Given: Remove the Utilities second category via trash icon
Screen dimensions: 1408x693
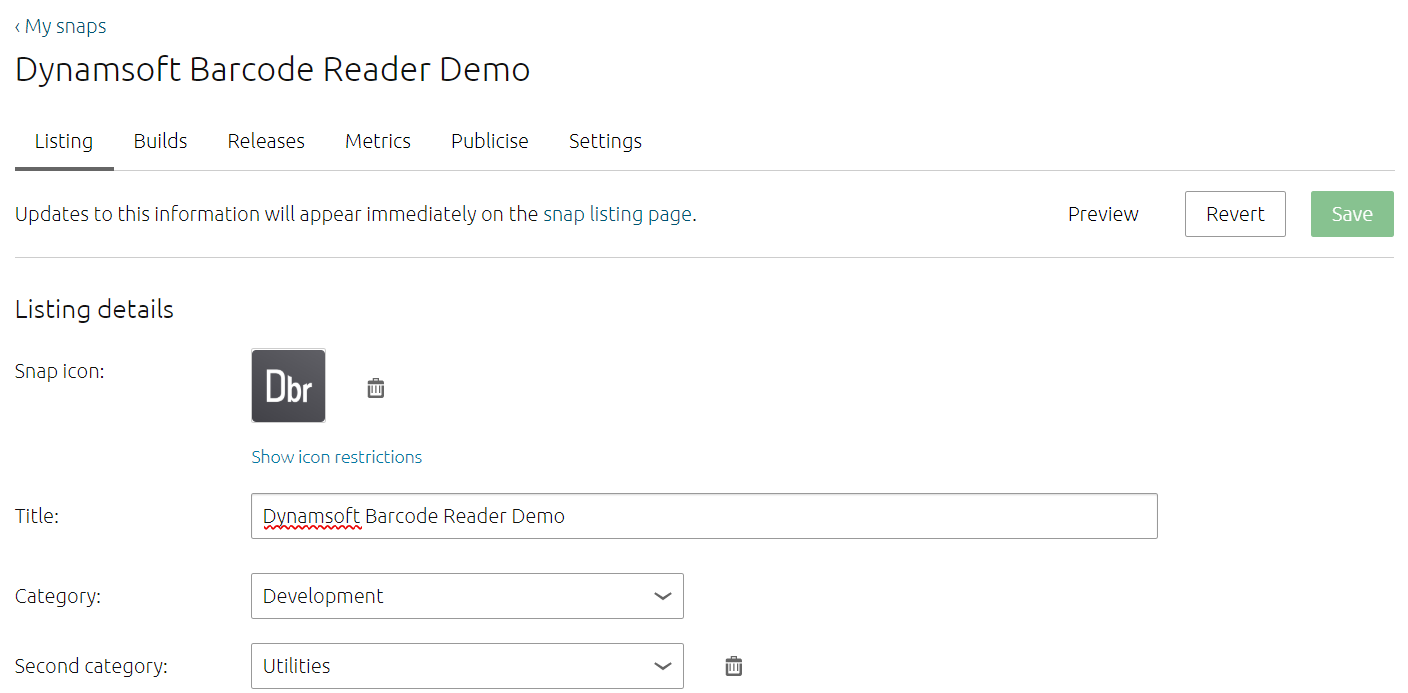Looking at the screenshot, I should coord(733,665).
